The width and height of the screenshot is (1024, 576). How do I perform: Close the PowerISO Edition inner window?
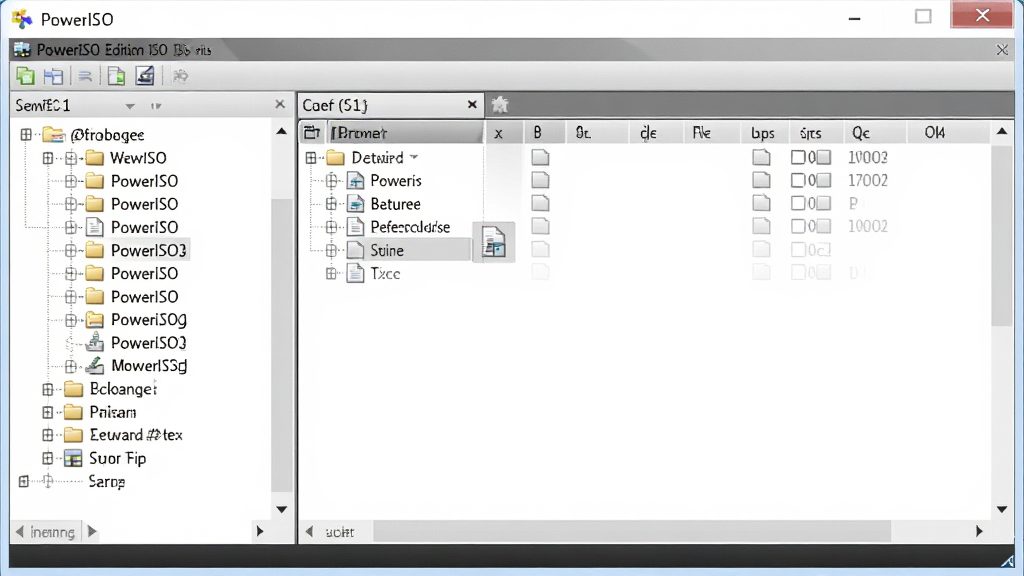point(1002,50)
